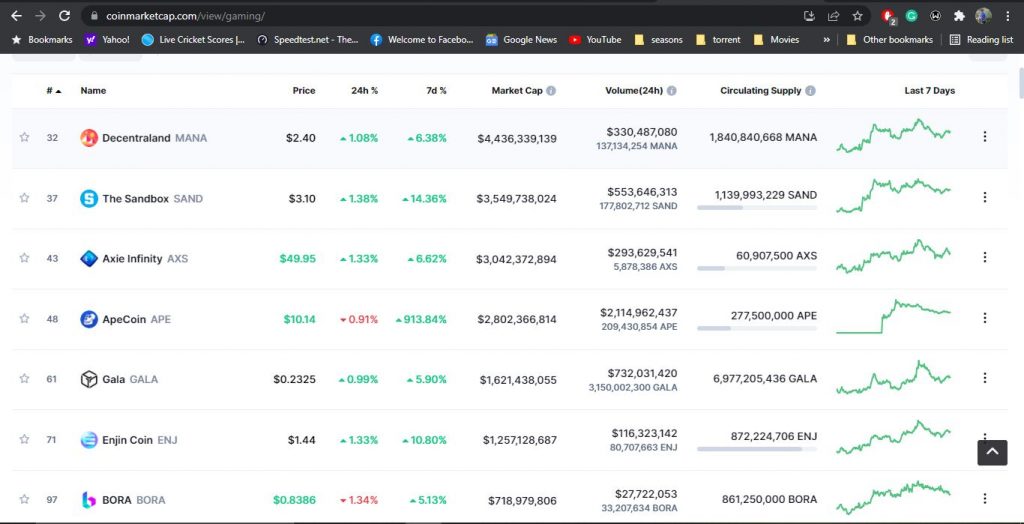Reload the page with refresh icon
Image resolution: width=1024 pixels, height=524 pixels.
pyautogui.click(x=64, y=16)
